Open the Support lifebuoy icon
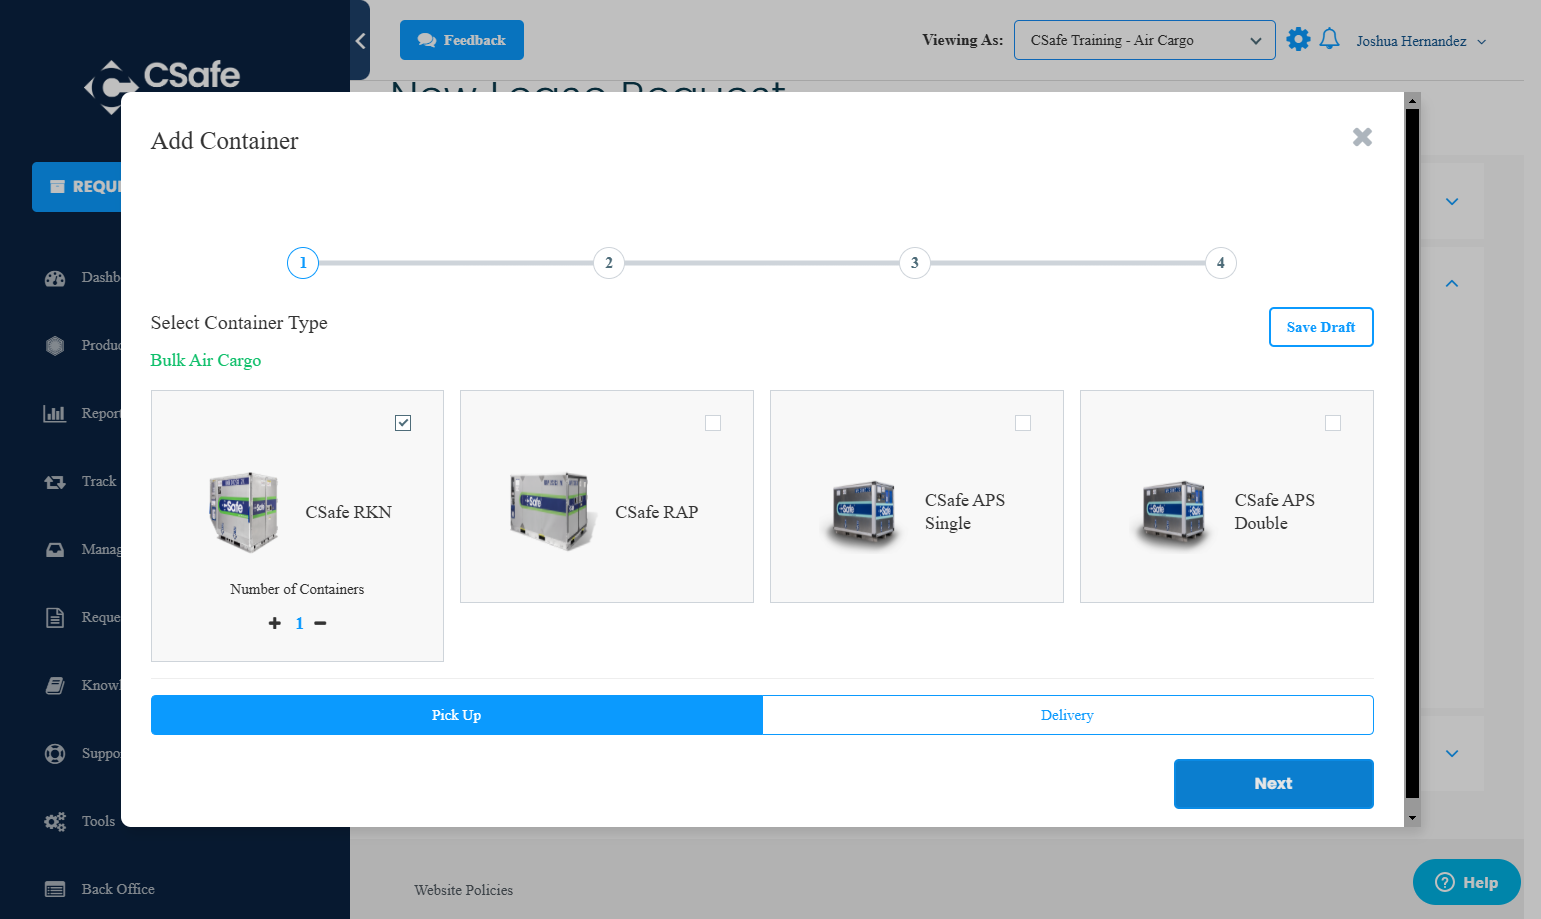This screenshot has height=919, width=1541. 55,754
